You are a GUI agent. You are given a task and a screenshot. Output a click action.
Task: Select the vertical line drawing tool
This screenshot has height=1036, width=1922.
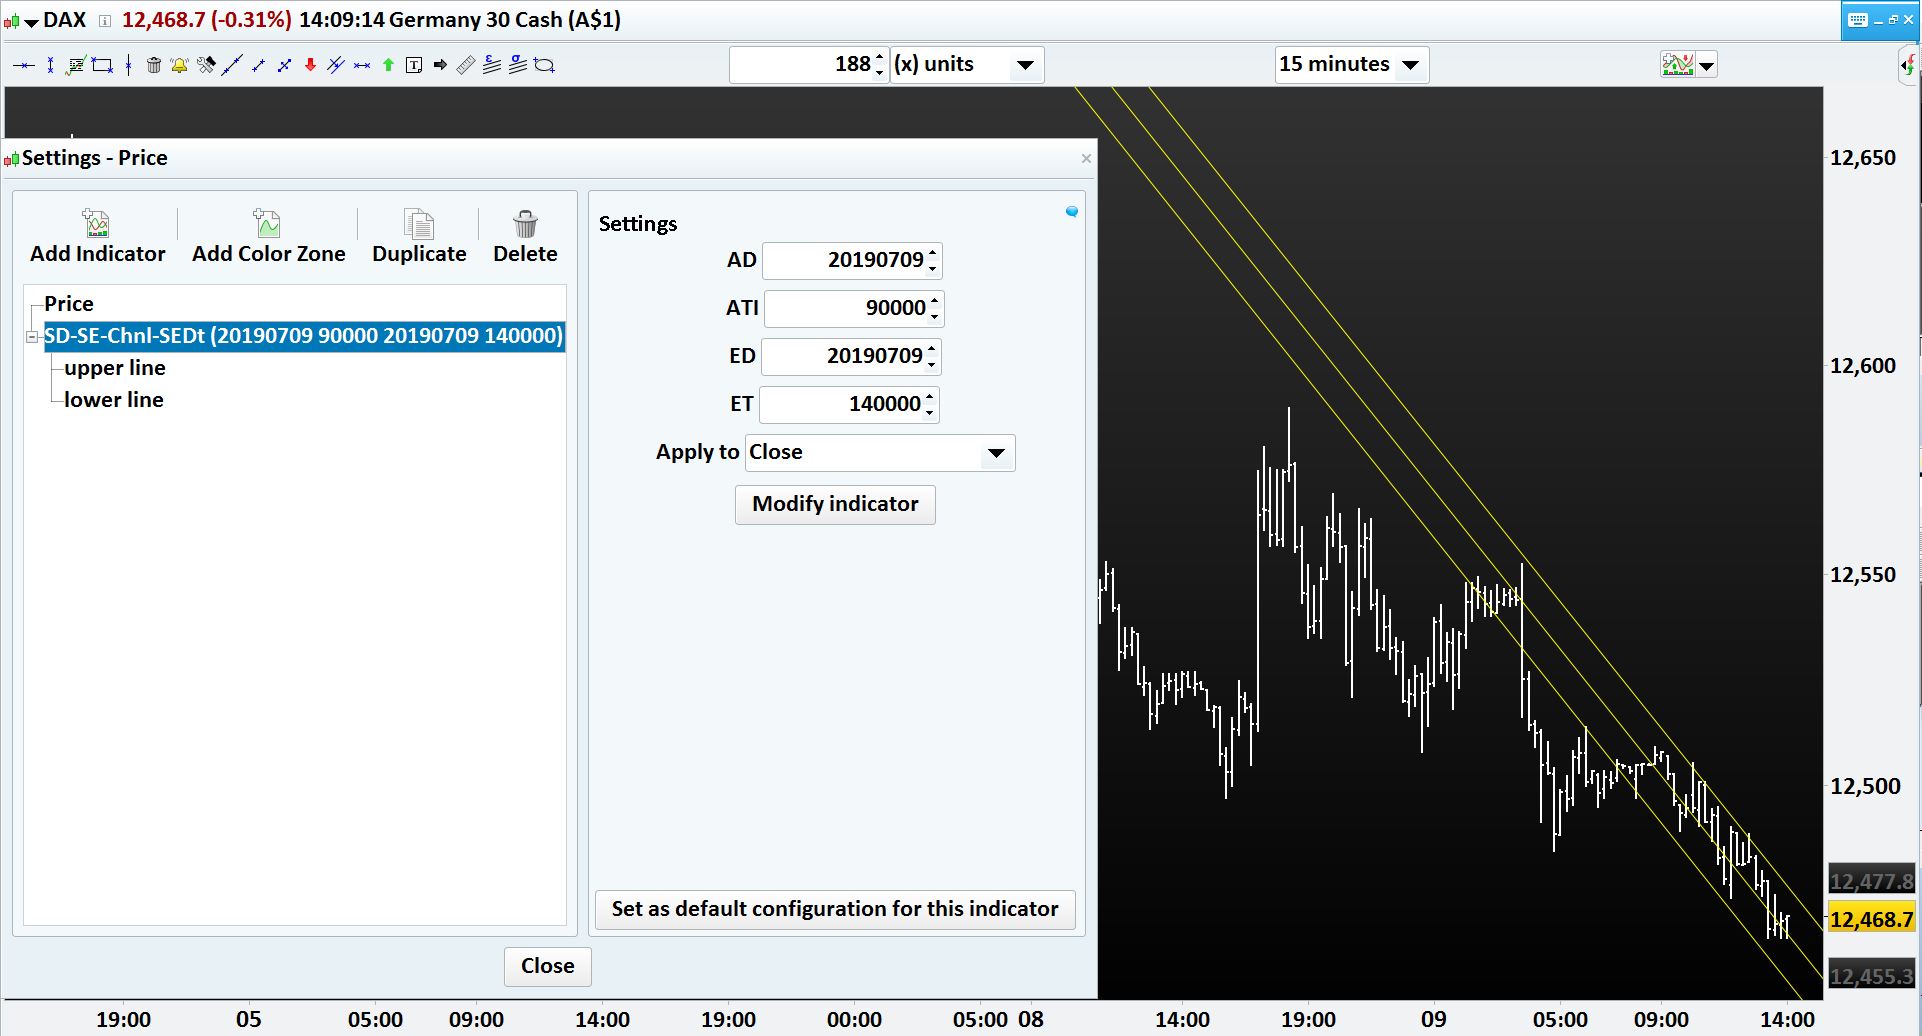pyautogui.click(x=129, y=66)
